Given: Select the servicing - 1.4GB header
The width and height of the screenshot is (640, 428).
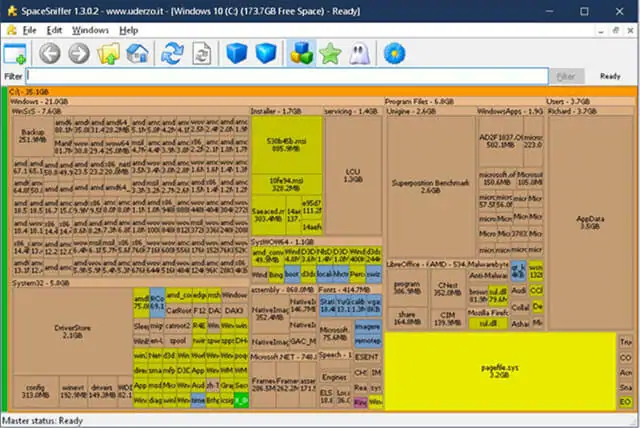Looking at the screenshot, I should (351, 111).
